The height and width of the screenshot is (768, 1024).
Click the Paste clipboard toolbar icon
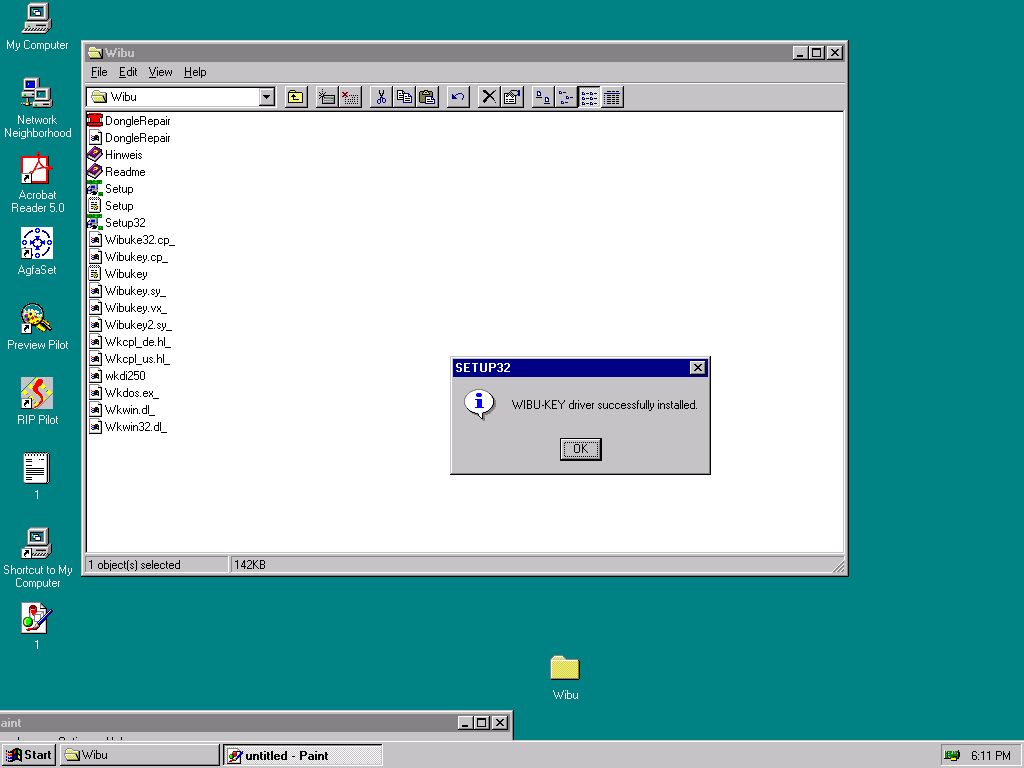[x=428, y=97]
